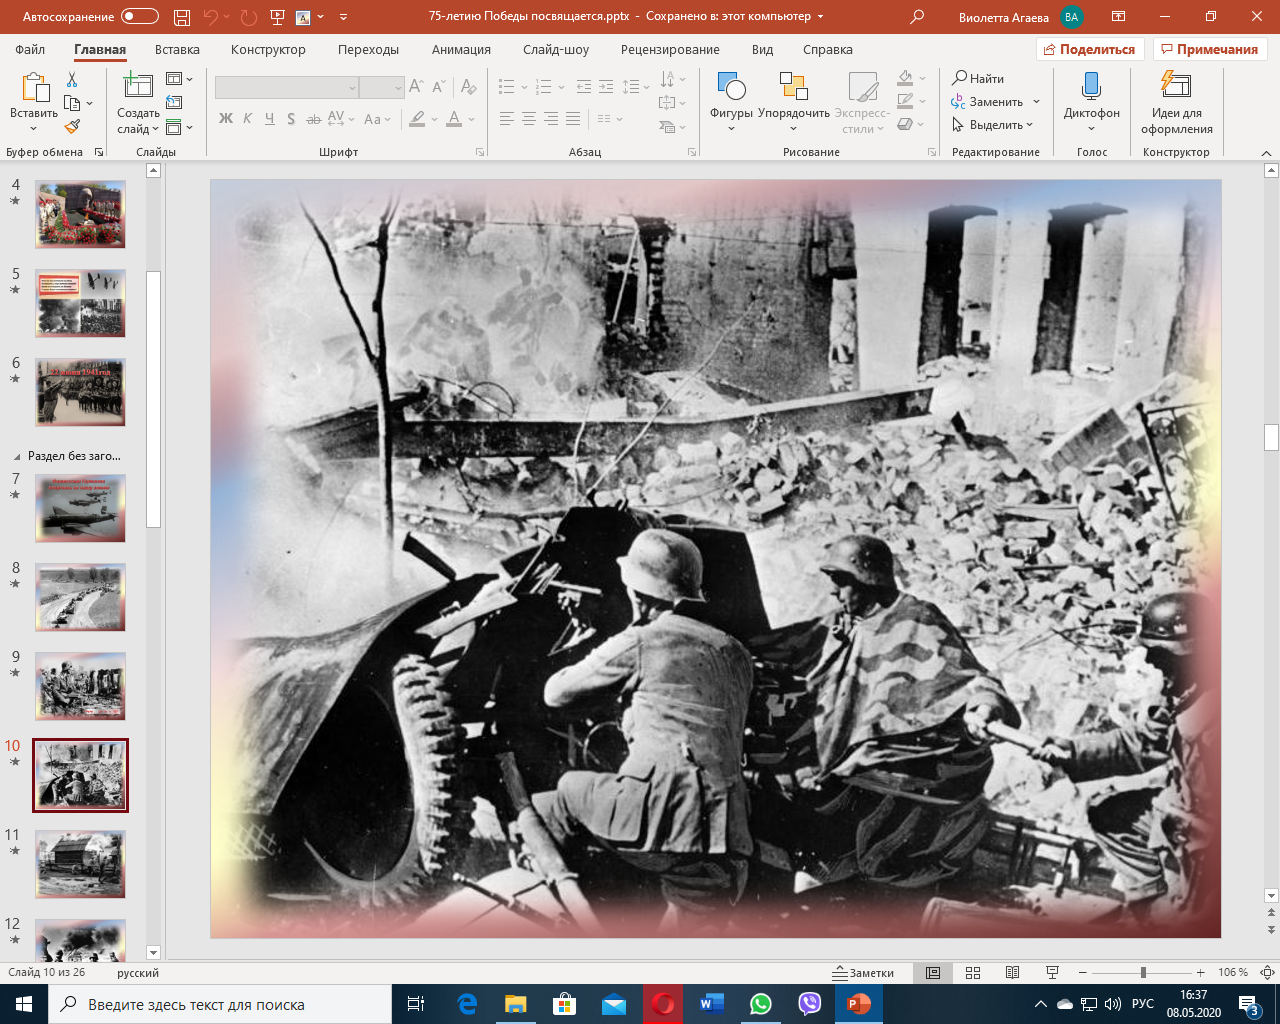The width and height of the screenshot is (1280, 1024).
Task: Click the Примечания comments button
Action: click(1210, 49)
